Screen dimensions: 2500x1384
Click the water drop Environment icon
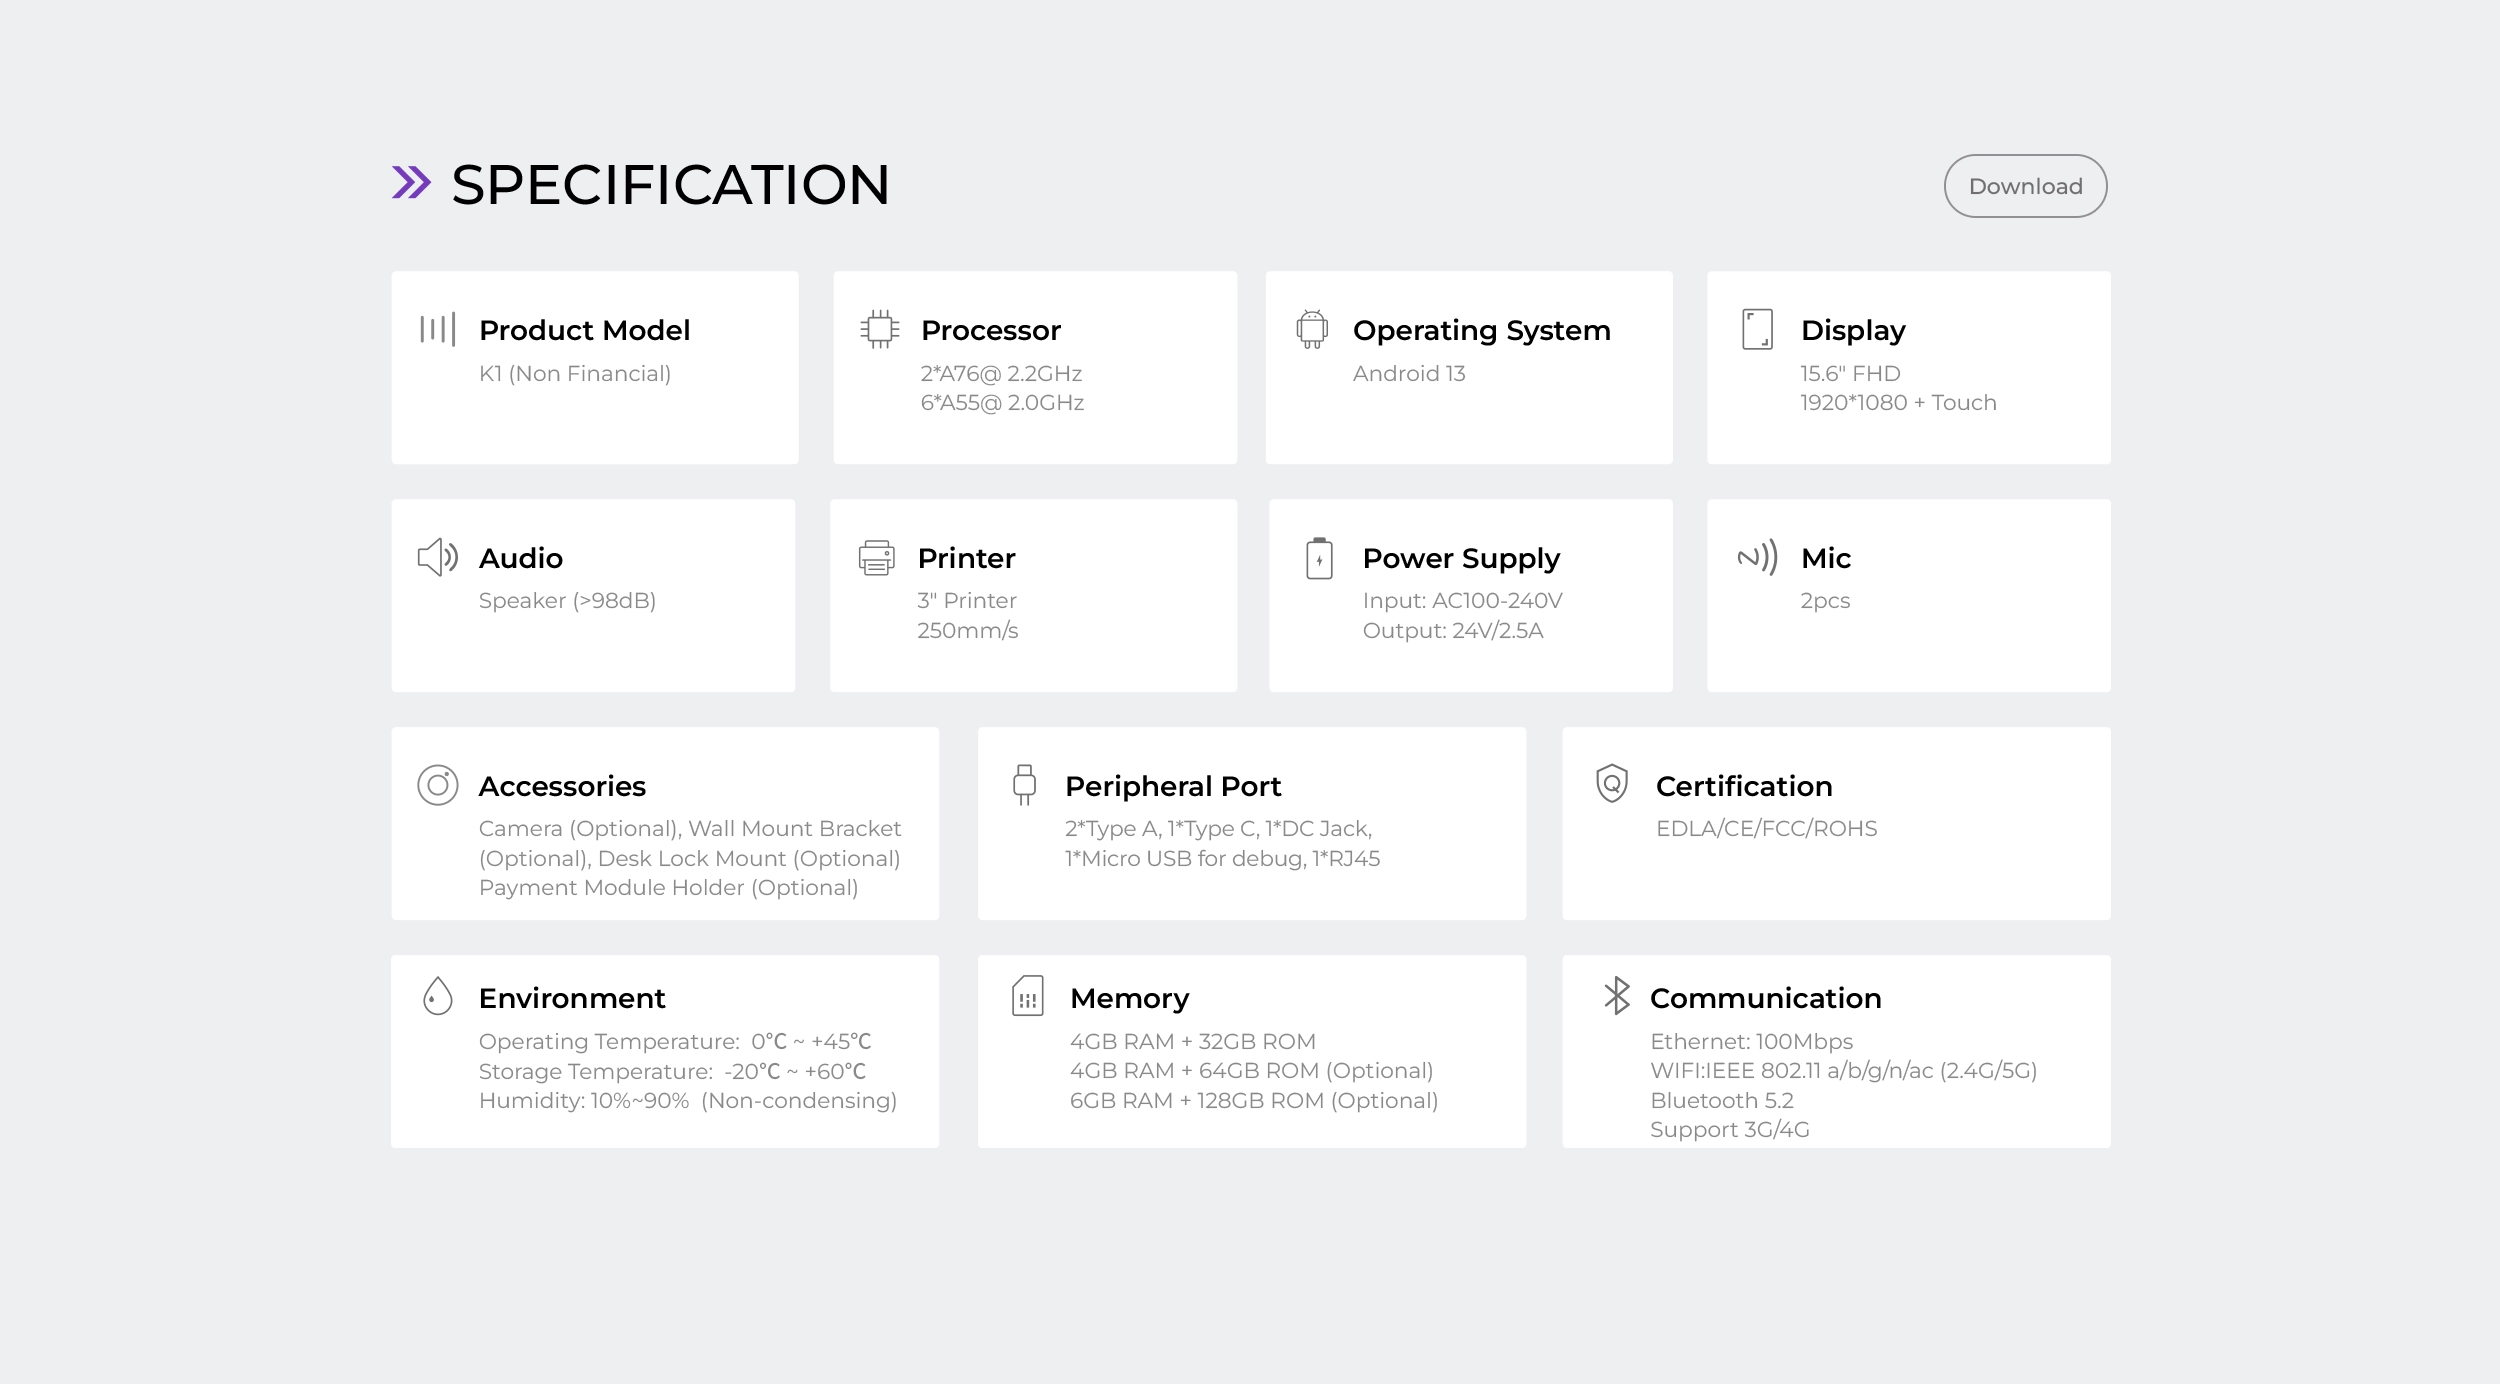pyautogui.click(x=438, y=996)
